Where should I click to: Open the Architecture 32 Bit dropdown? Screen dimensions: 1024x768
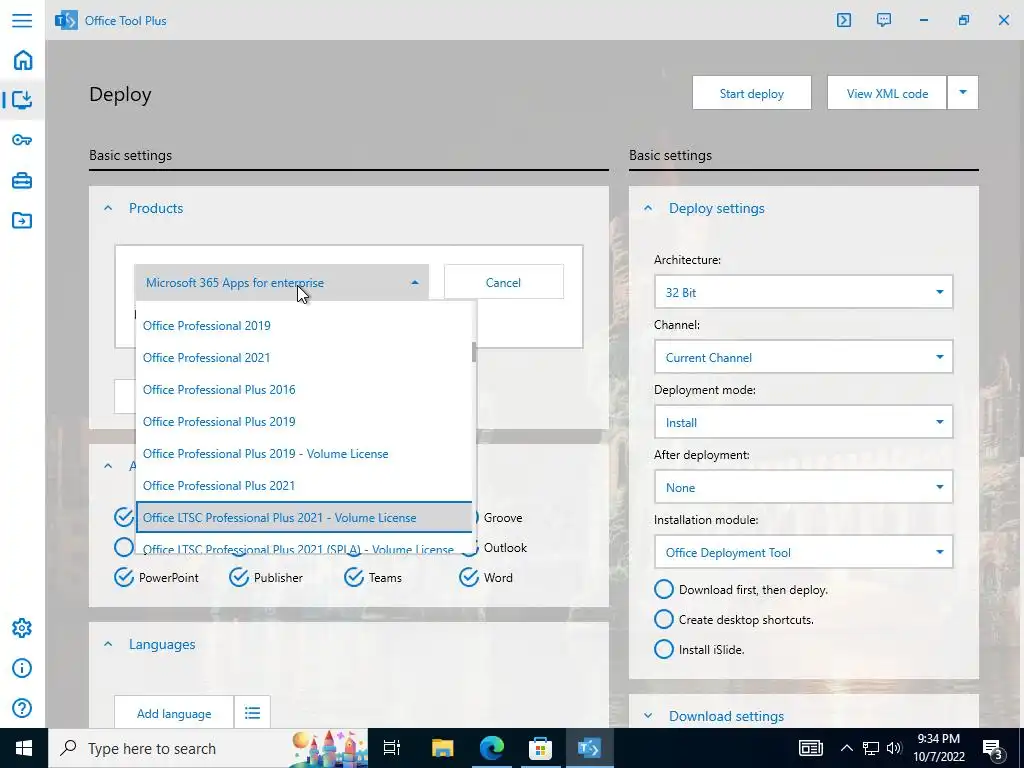pos(803,292)
